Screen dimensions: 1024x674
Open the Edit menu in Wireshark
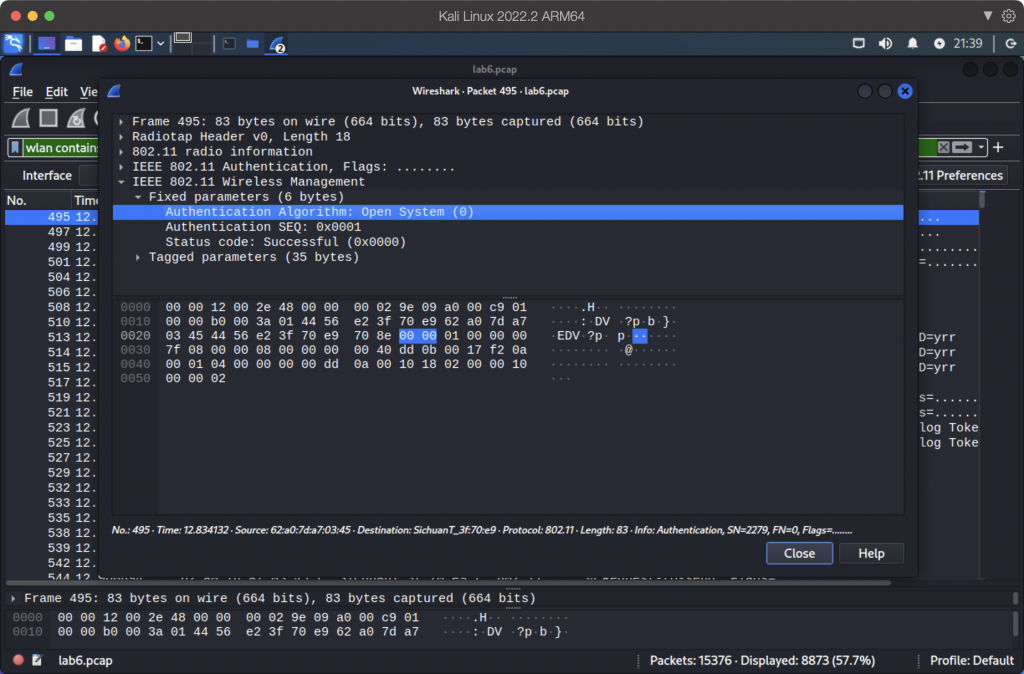(x=56, y=92)
